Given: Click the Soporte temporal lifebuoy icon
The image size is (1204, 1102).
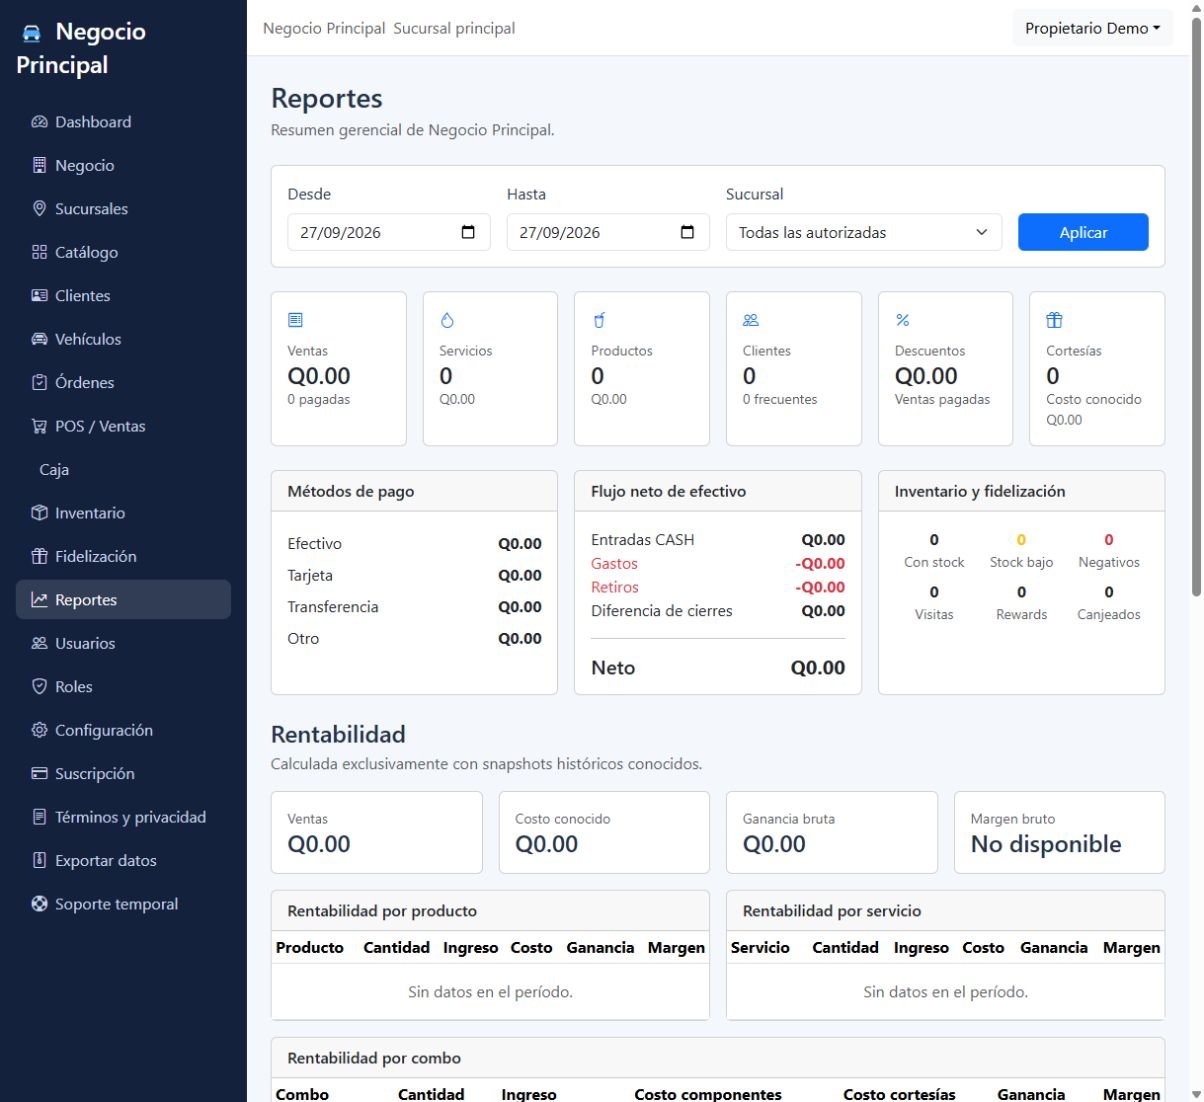Looking at the screenshot, I should point(39,904).
